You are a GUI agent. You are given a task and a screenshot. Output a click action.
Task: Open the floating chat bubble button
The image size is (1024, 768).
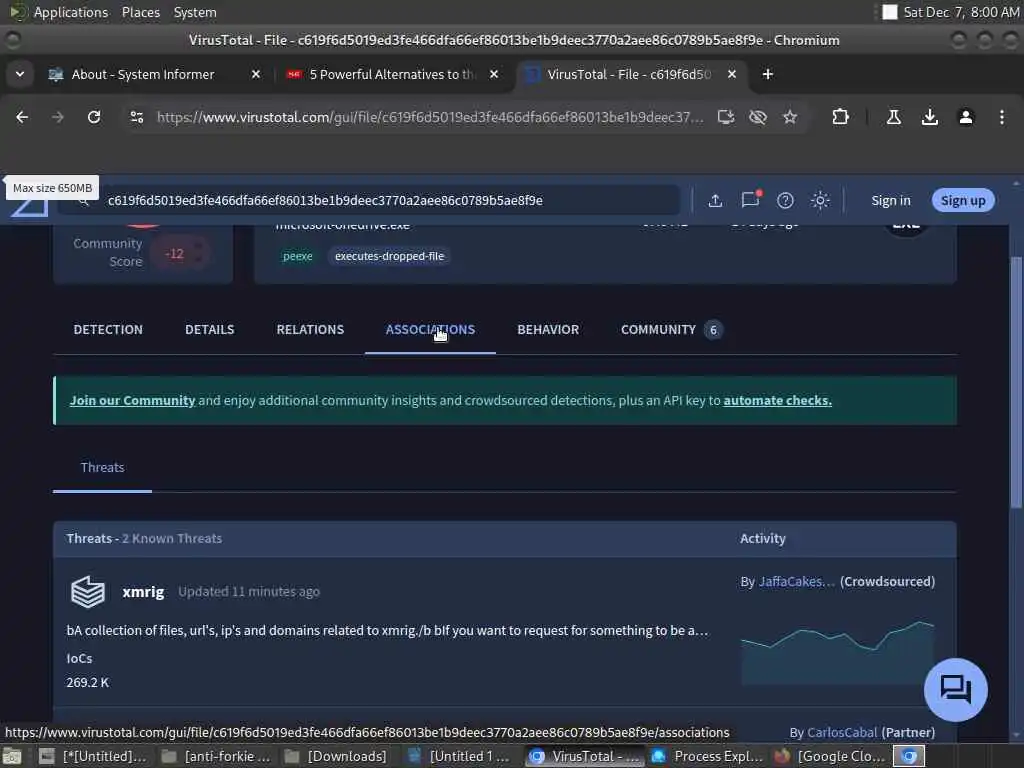(x=955, y=690)
